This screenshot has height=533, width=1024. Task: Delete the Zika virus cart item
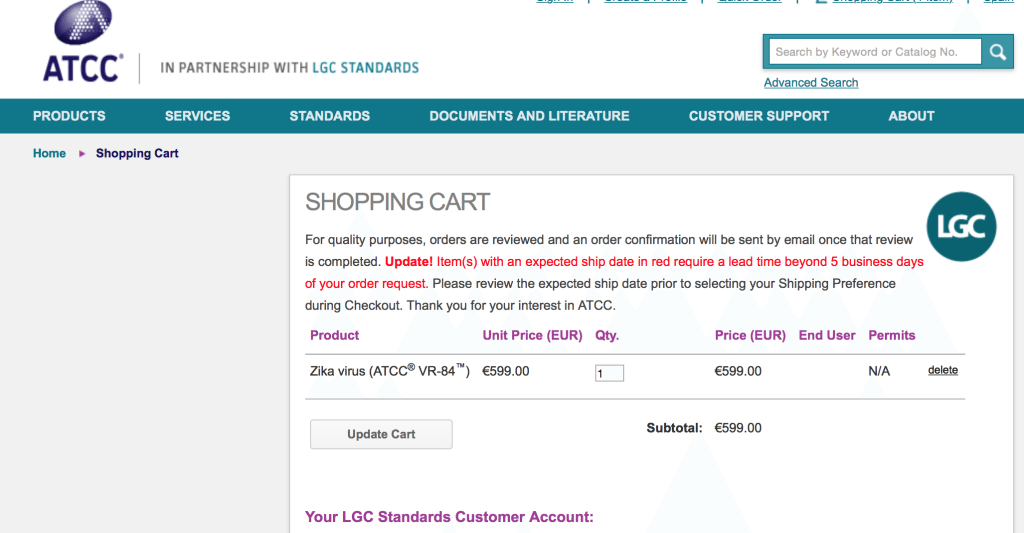point(943,370)
